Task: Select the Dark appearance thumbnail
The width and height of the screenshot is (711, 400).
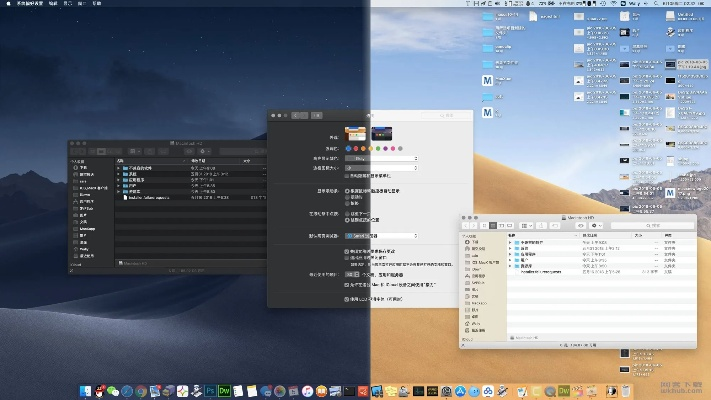Action: point(381,133)
